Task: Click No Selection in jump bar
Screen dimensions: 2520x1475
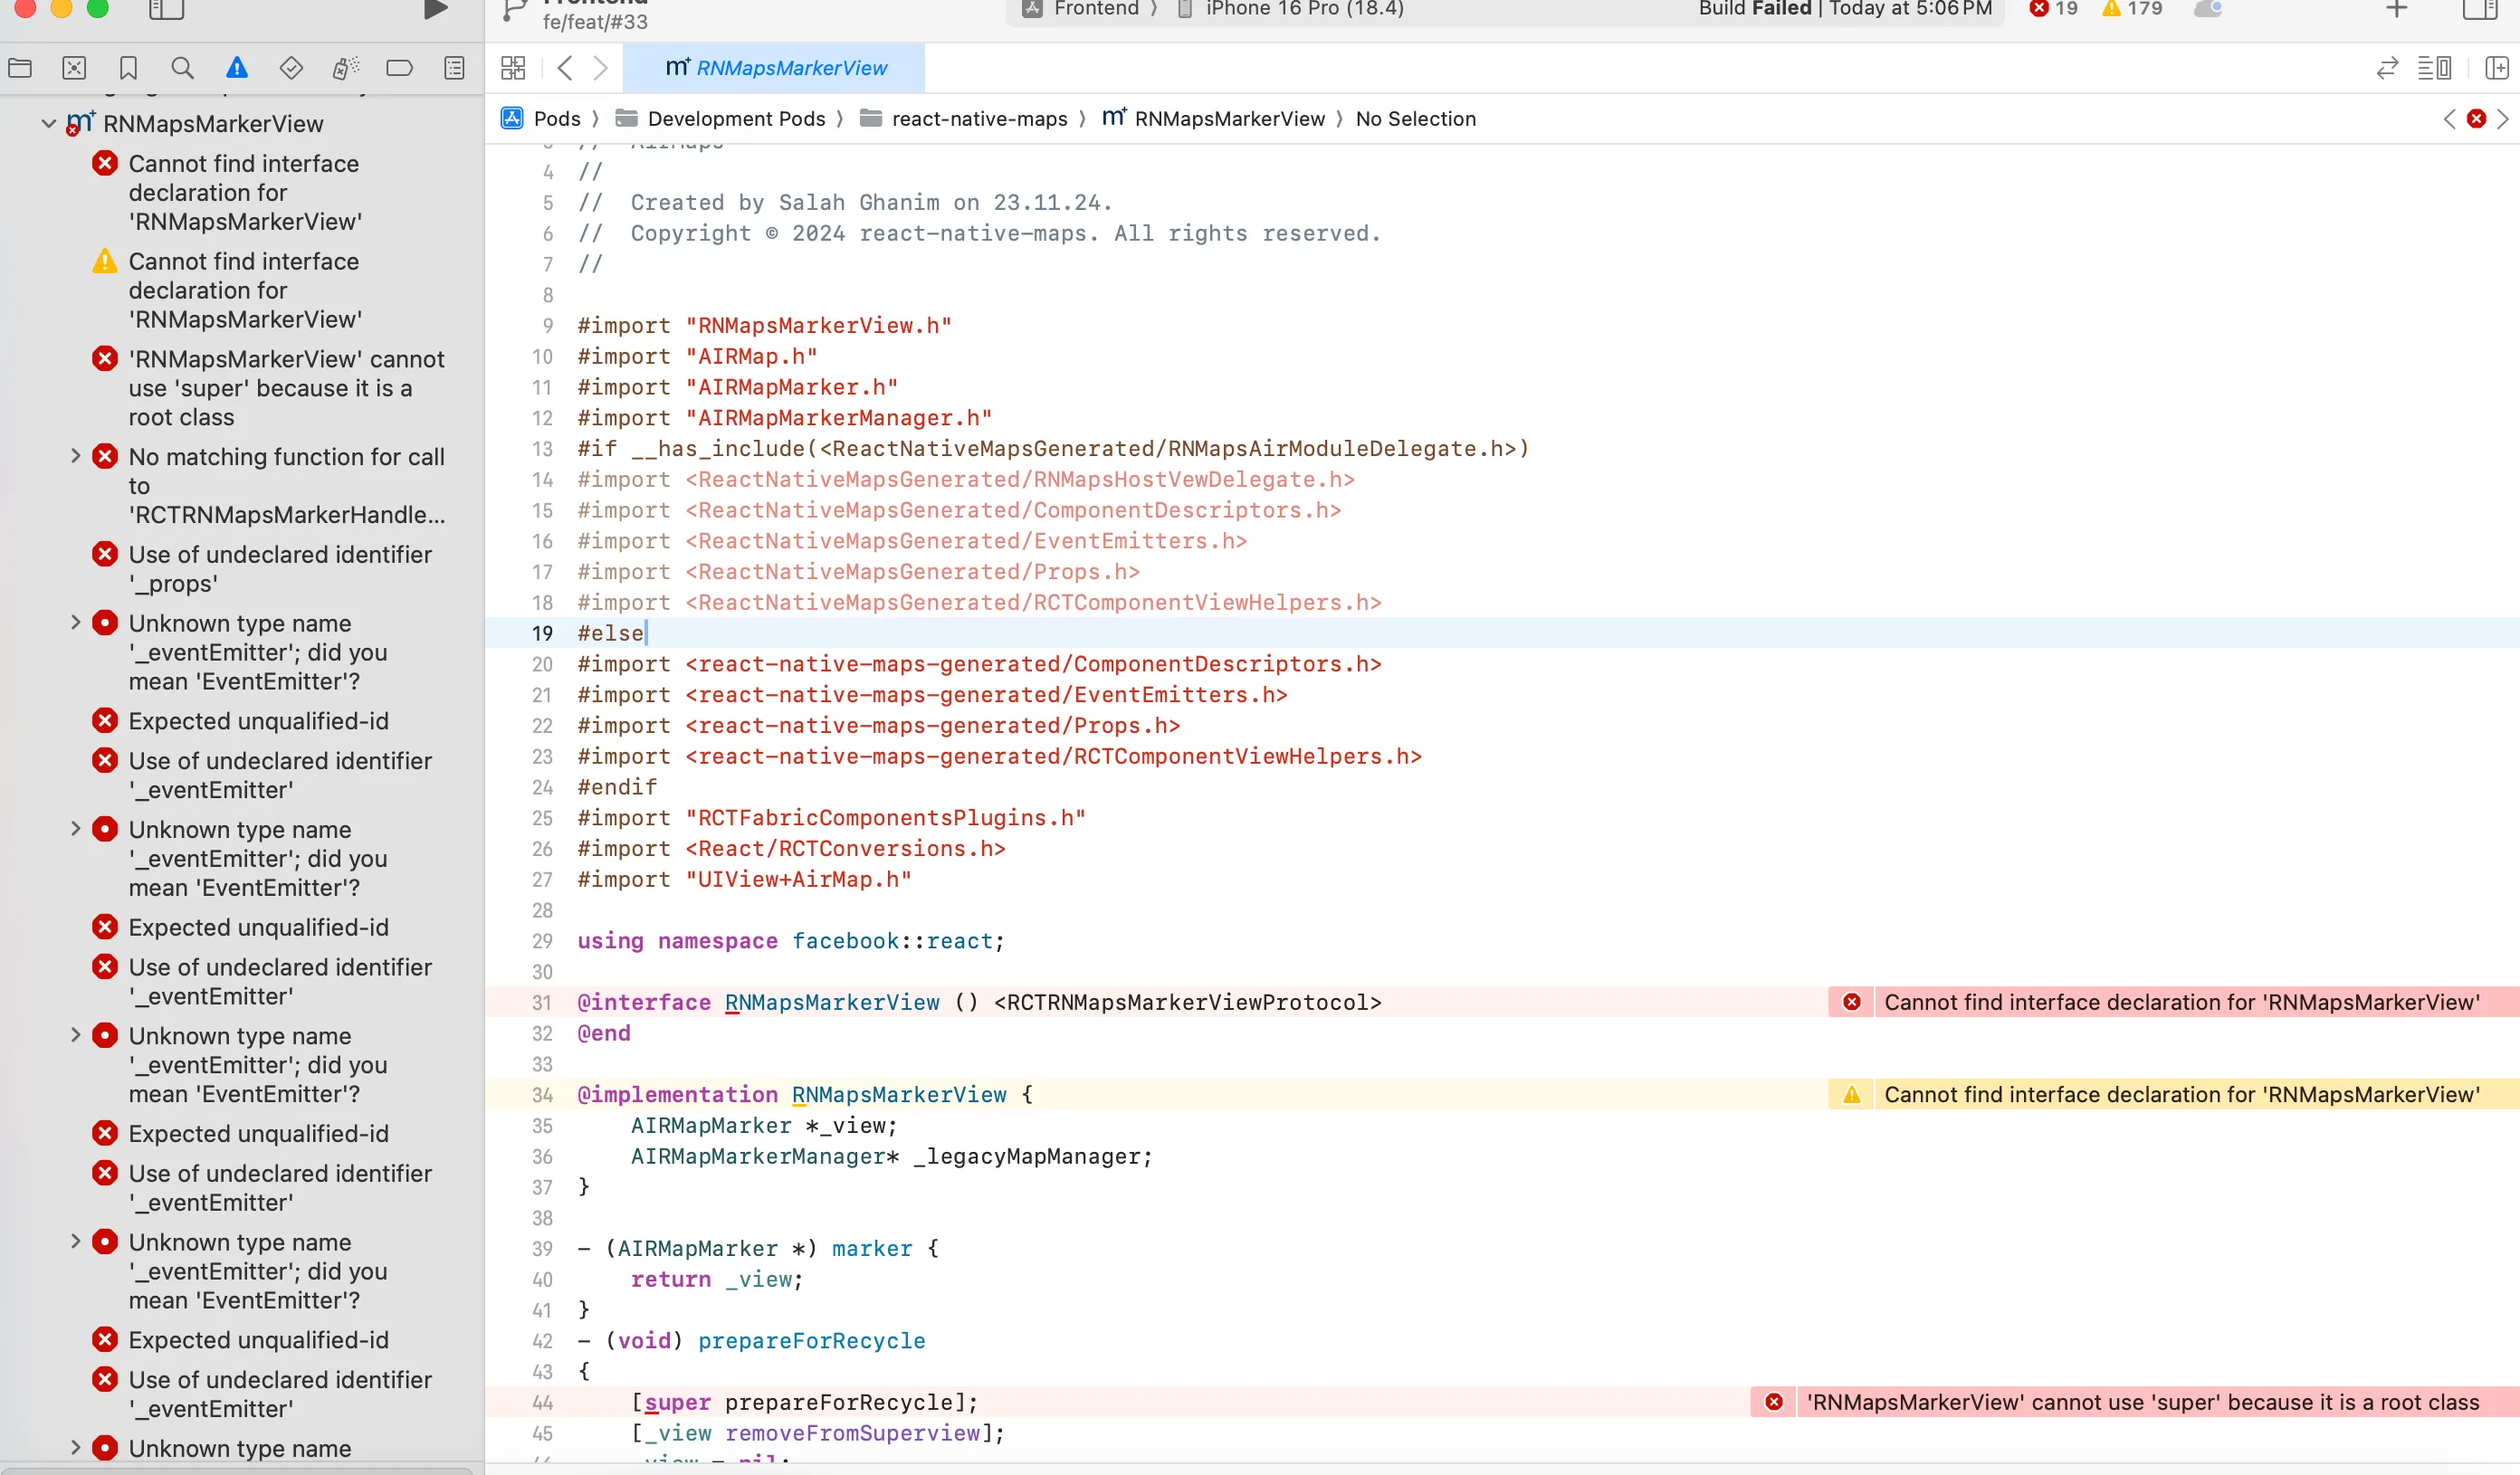Action: click(1415, 119)
